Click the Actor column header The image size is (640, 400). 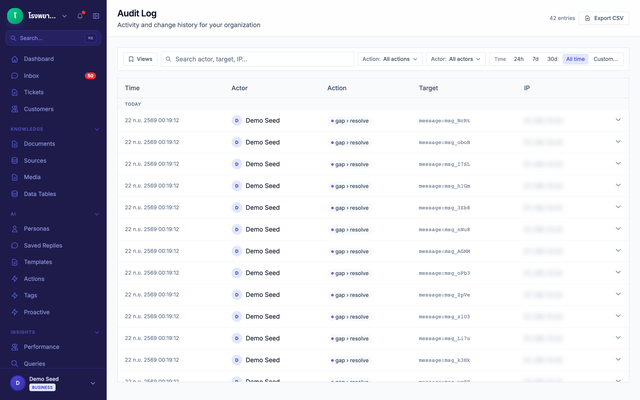tap(240, 88)
